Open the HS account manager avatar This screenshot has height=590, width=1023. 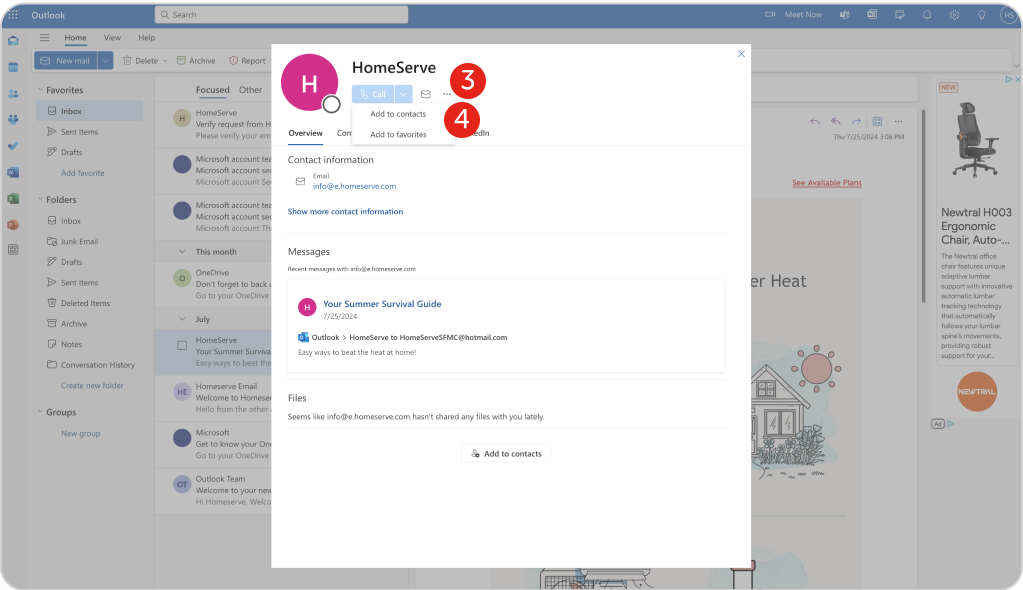pos(1009,15)
